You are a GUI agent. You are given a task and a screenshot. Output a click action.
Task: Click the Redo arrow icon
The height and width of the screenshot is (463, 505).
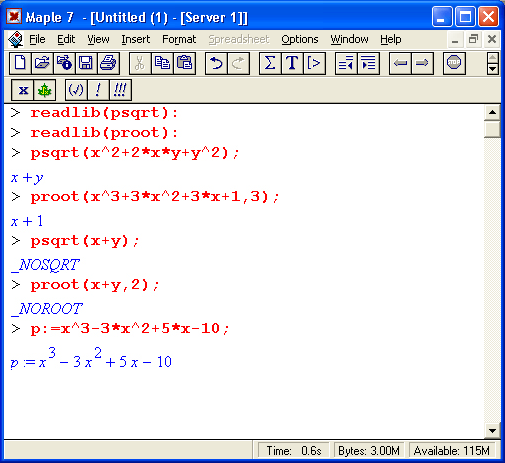pyautogui.click(x=238, y=63)
